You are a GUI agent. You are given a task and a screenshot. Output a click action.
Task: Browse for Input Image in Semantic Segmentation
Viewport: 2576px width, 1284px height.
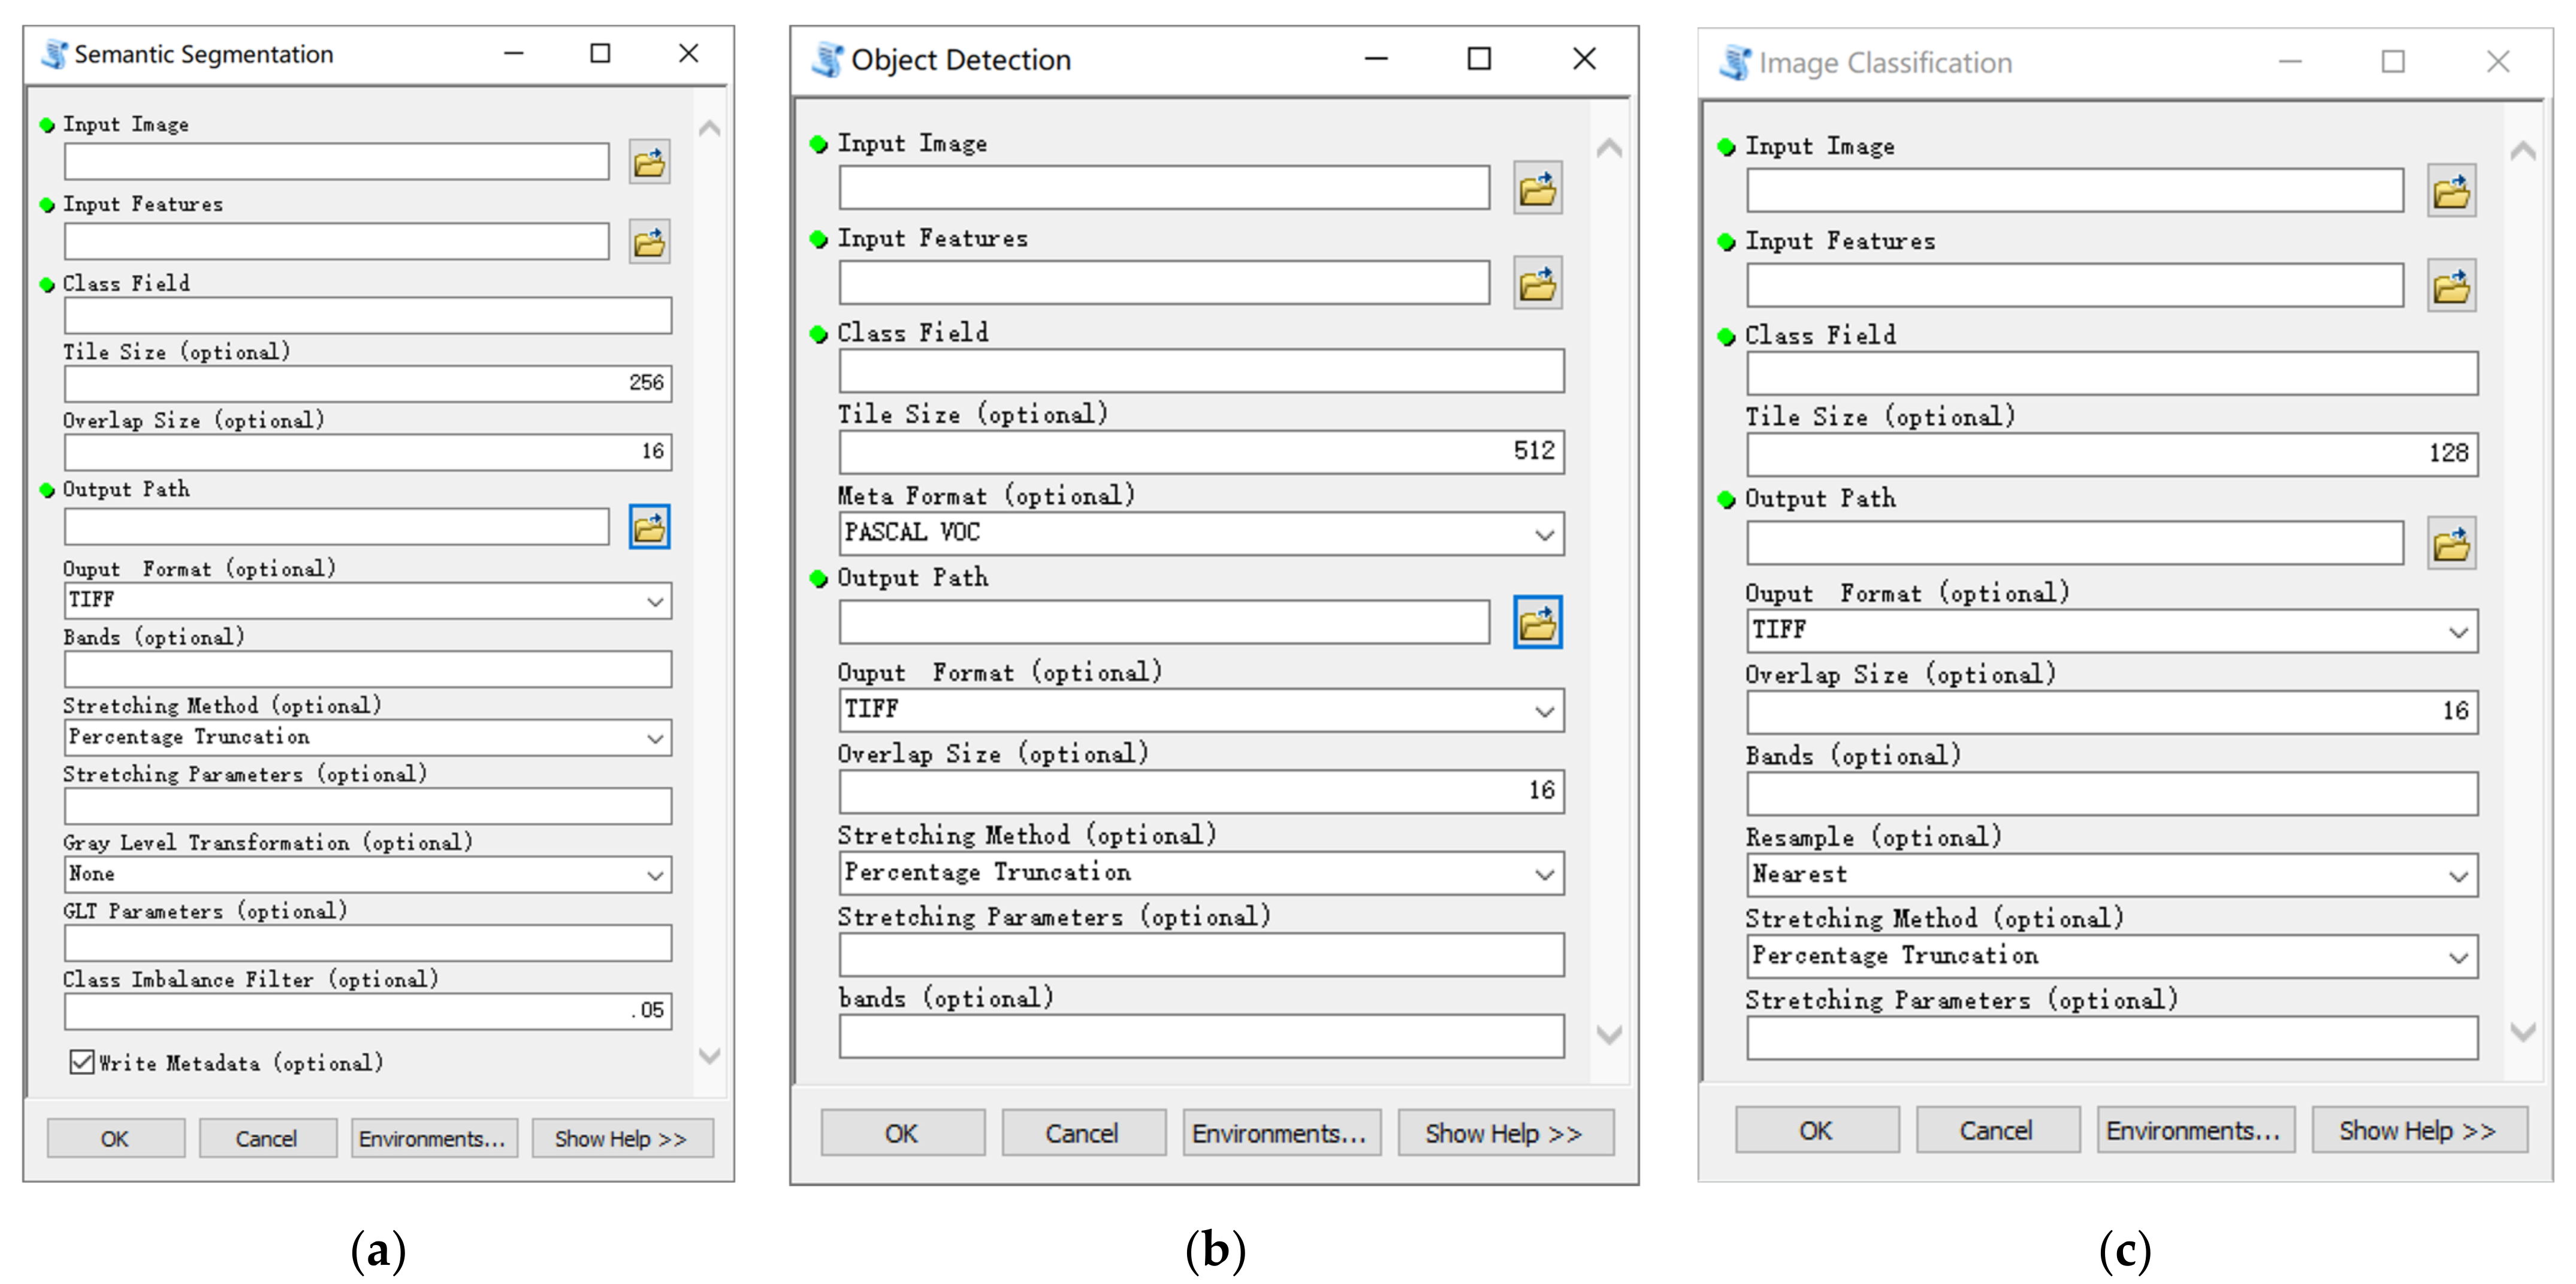649,162
